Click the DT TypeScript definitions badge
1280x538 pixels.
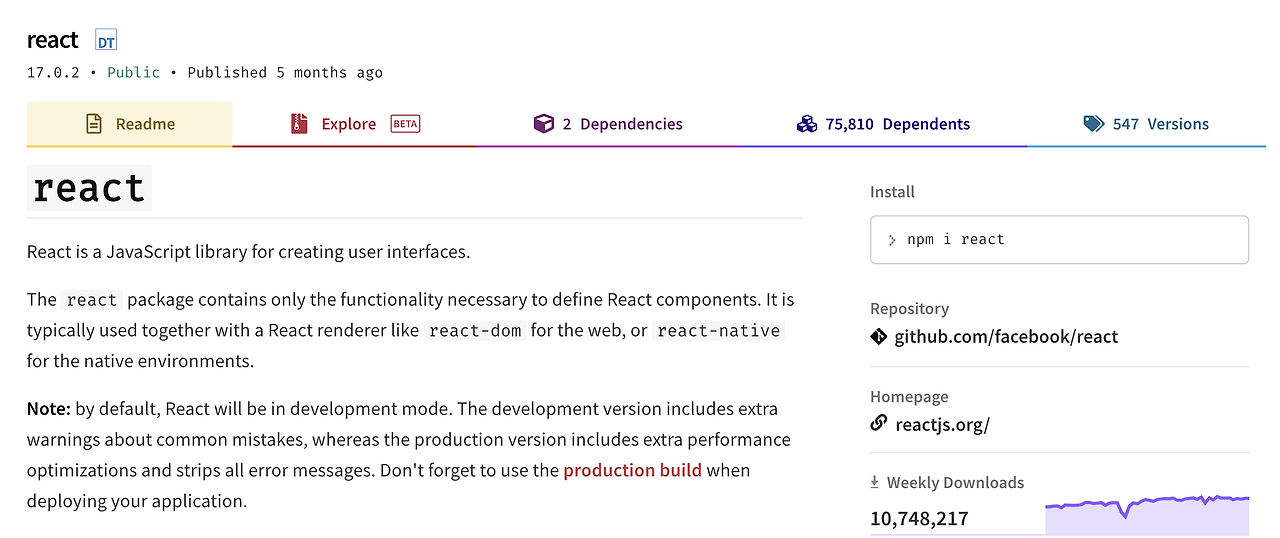[106, 41]
